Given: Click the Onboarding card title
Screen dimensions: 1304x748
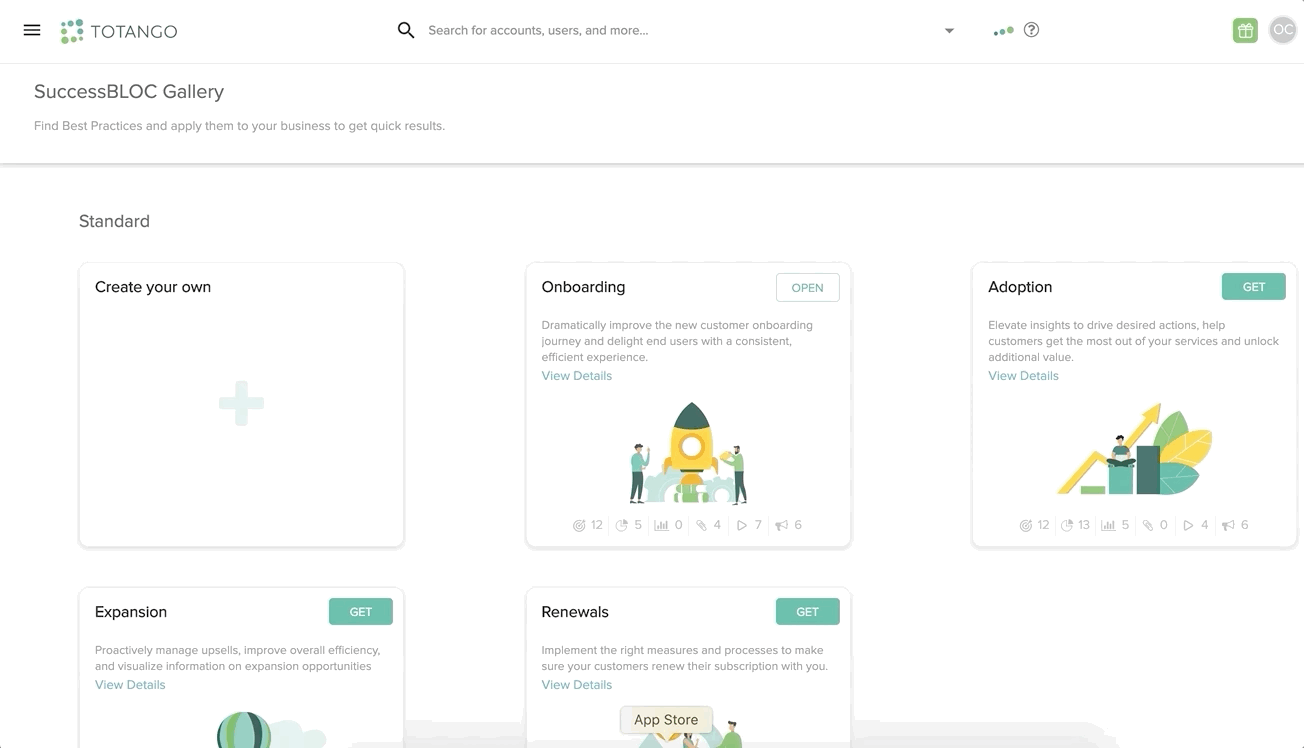Looking at the screenshot, I should 583,287.
